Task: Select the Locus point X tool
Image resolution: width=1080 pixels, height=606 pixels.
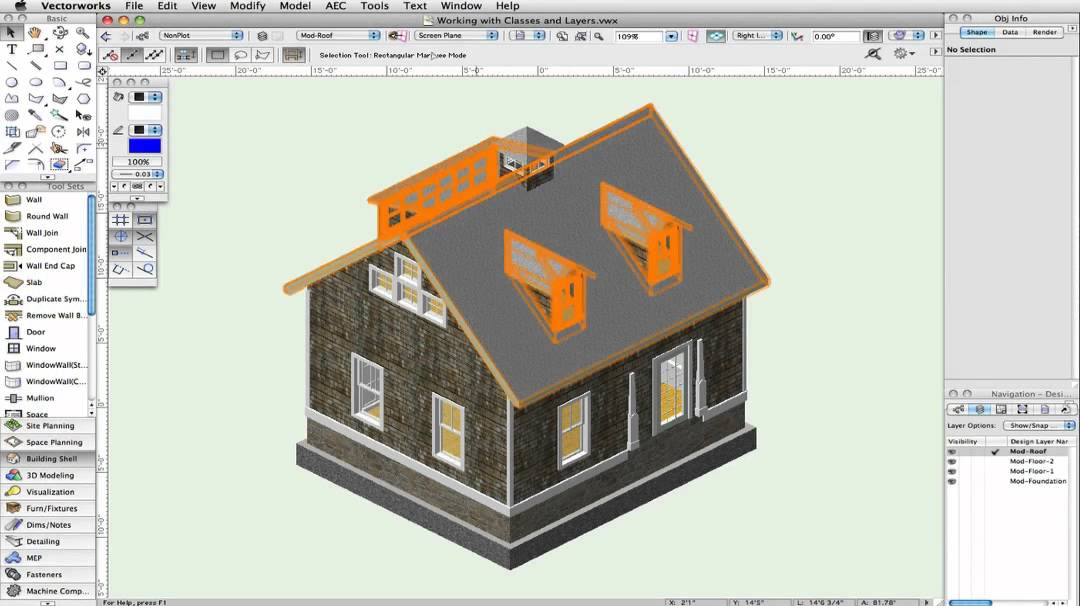Action: pos(60,49)
